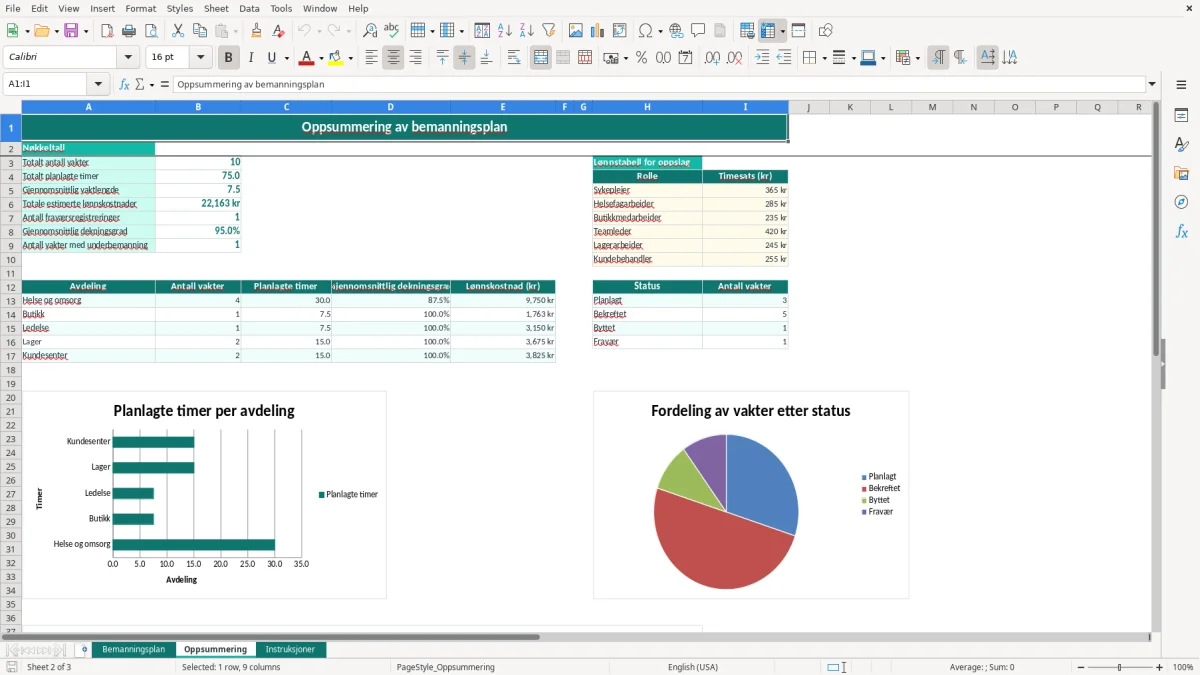Insert a hyperlink
The width and height of the screenshot is (1200, 675).
click(677, 31)
